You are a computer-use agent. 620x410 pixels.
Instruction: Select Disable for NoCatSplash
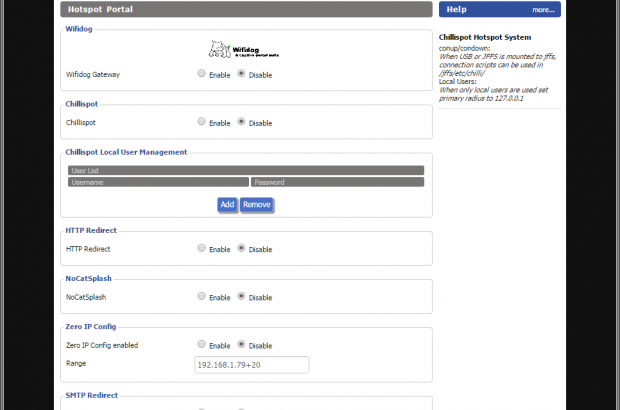pyautogui.click(x=241, y=296)
